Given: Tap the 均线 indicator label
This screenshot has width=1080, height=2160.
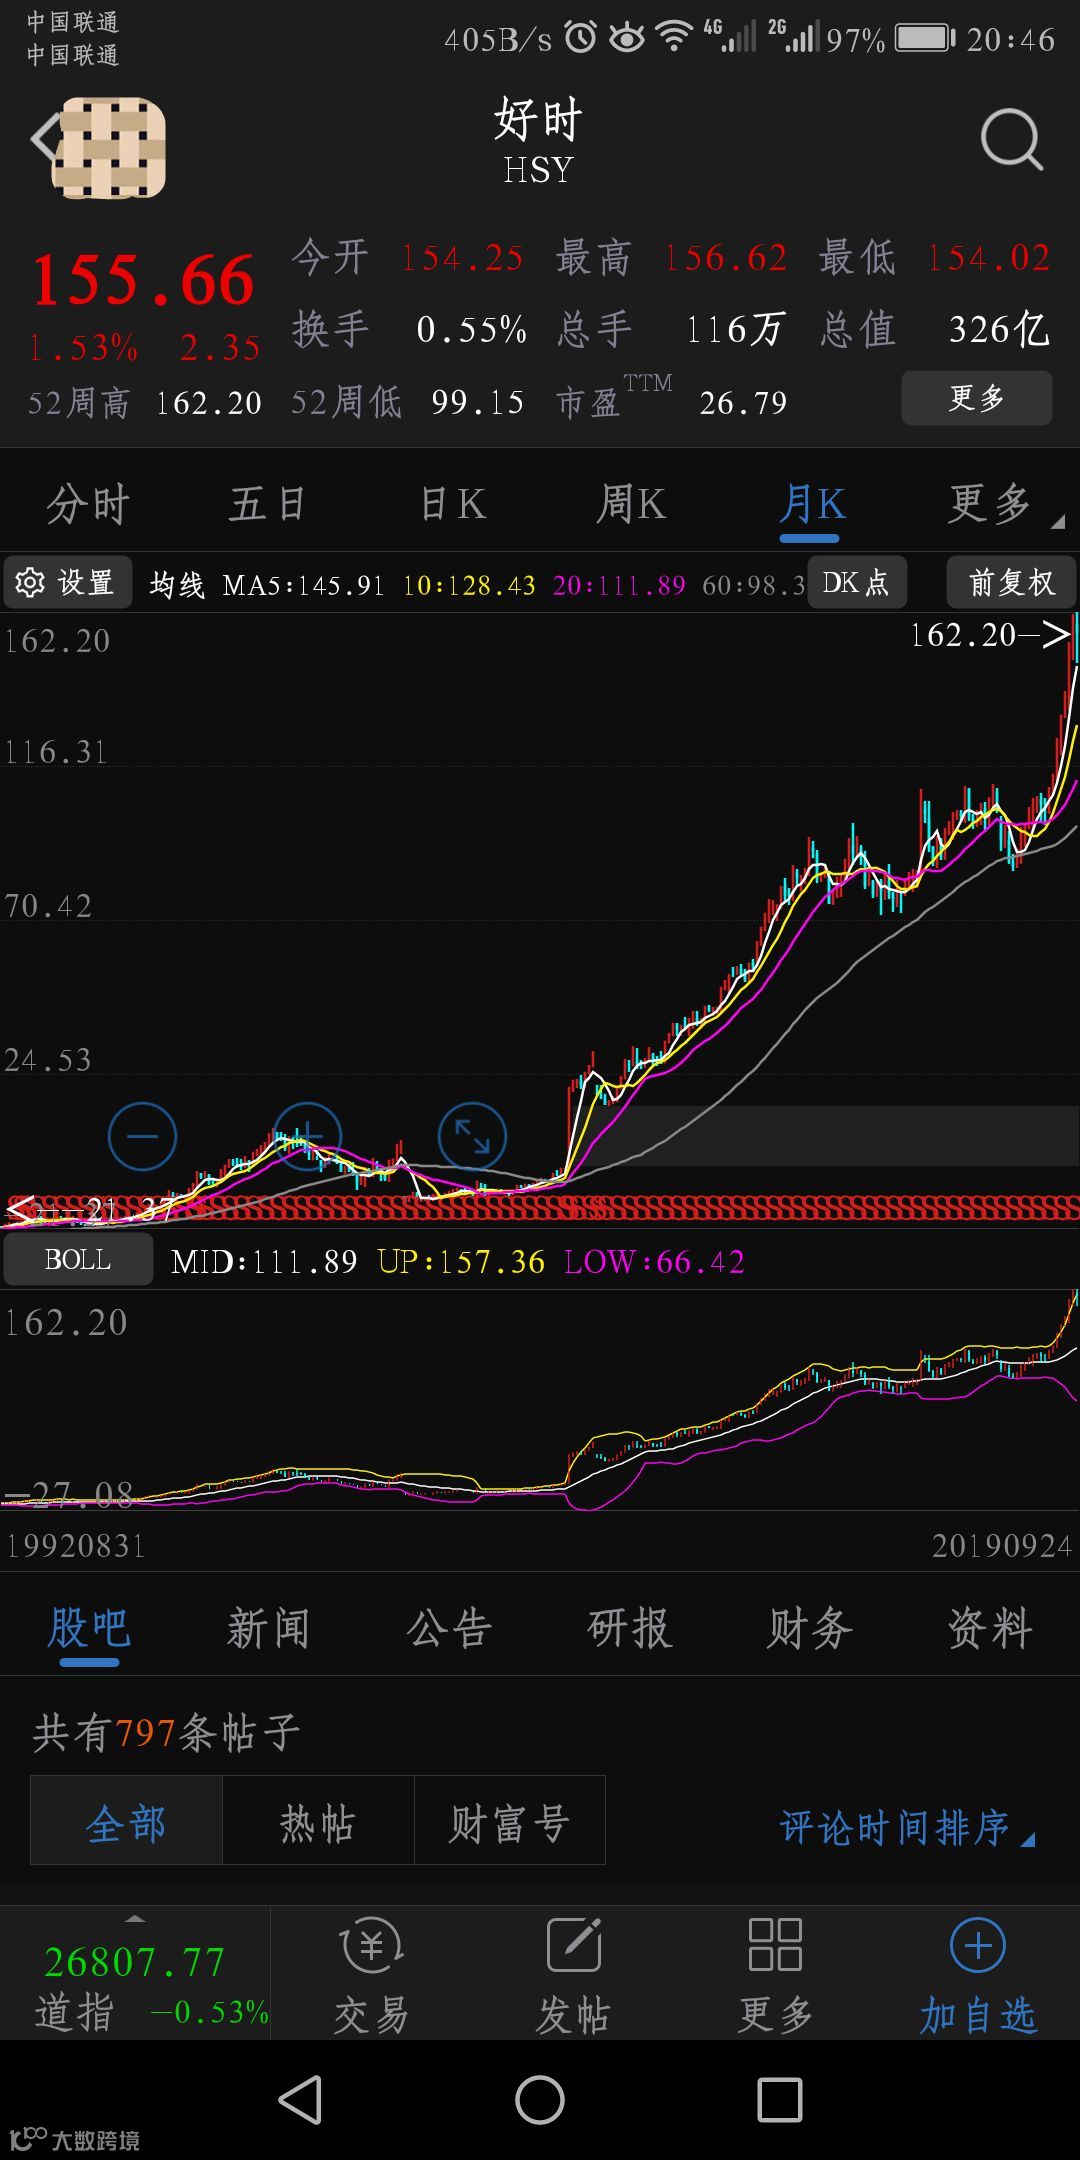Looking at the screenshot, I should (x=177, y=585).
